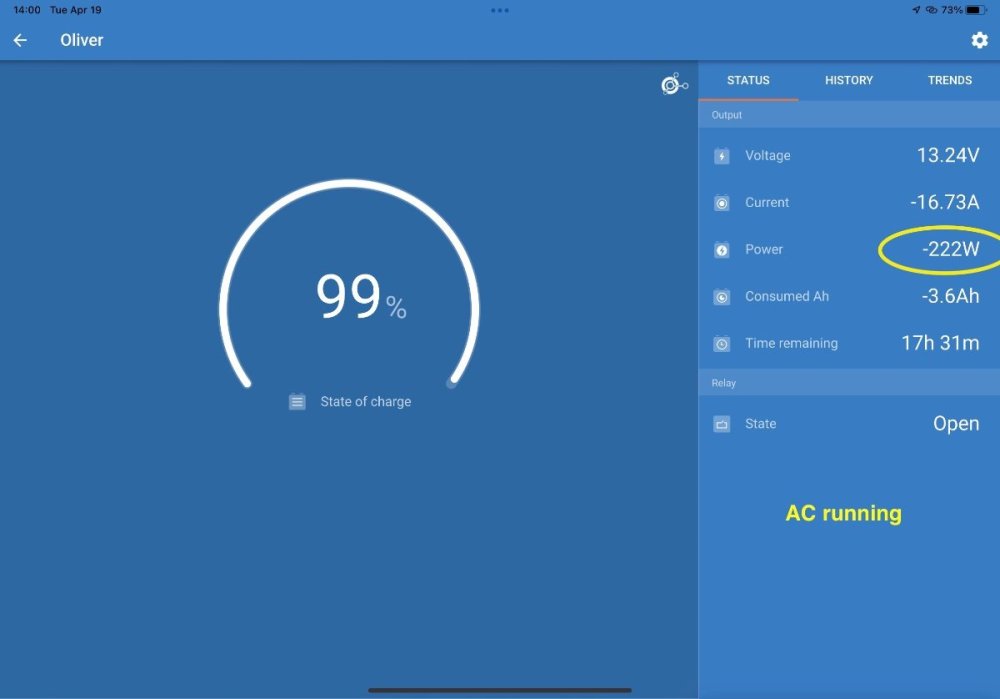Switch to the HISTORY tab
The height and width of the screenshot is (699, 1000).
pos(849,80)
